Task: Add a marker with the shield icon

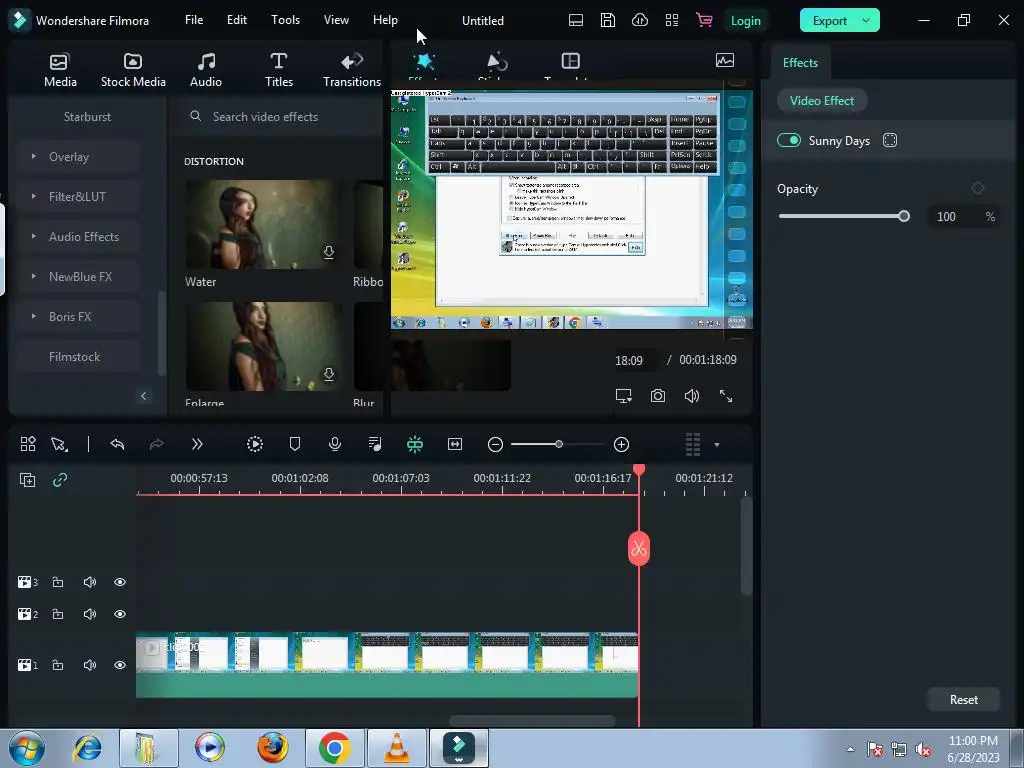Action: pyautogui.click(x=295, y=444)
